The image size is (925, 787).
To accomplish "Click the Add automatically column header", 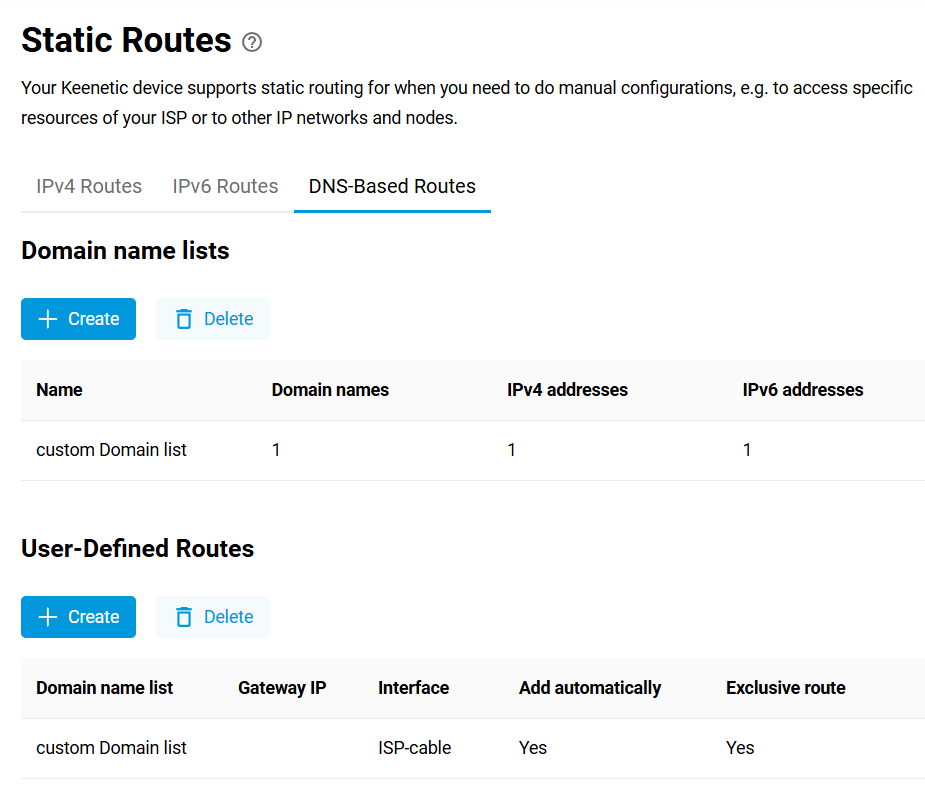I will [590, 688].
